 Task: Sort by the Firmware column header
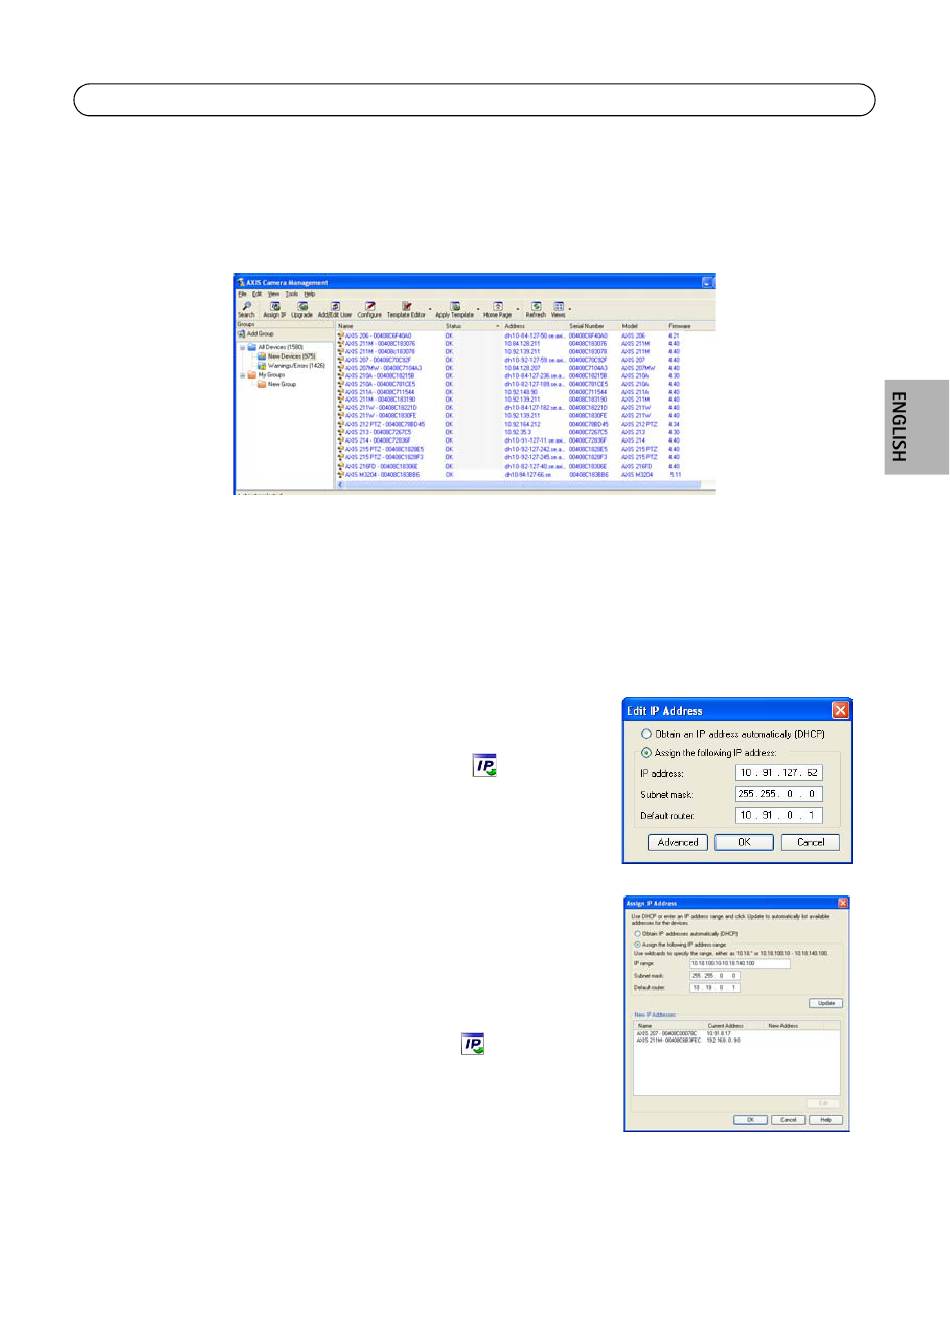pyautogui.click(x=690, y=326)
